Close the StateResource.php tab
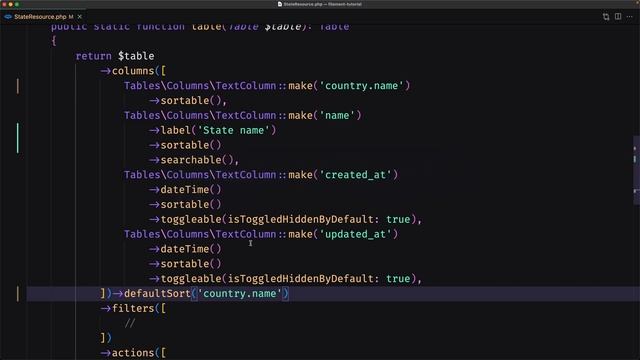The width and height of the screenshot is (640, 360). (x=80, y=17)
